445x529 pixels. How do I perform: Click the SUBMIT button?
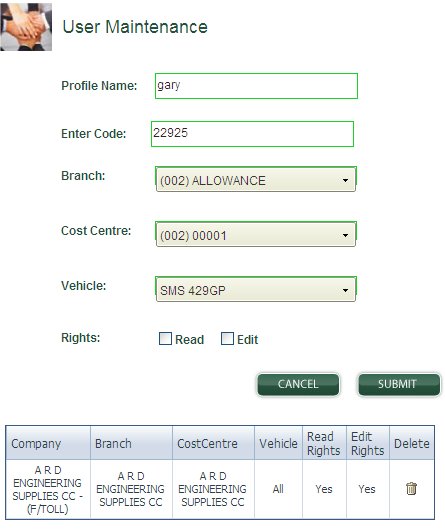coord(399,384)
